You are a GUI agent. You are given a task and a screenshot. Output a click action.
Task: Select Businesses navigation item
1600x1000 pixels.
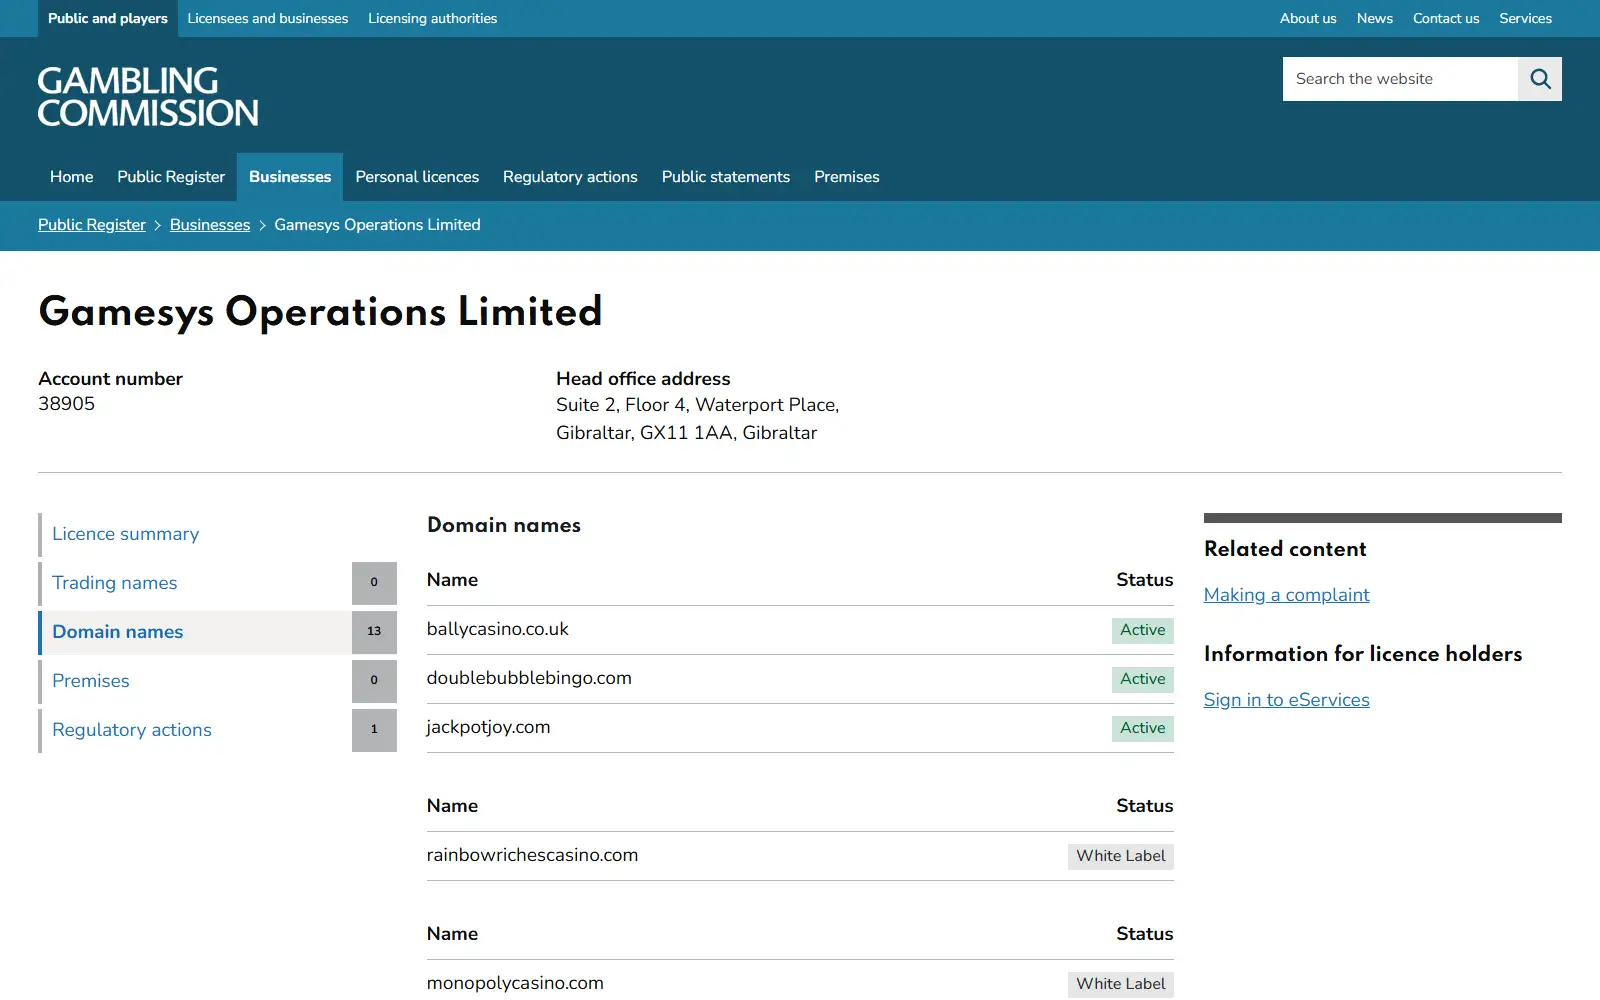point(290,177)
